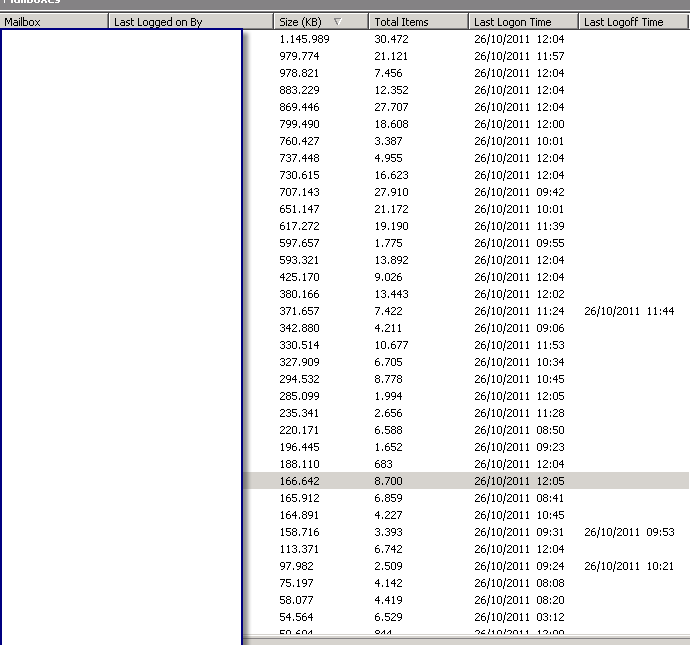This screenshot has width=690, height=645.
Task: Select total items value 27.707
Action: (391, 107)
